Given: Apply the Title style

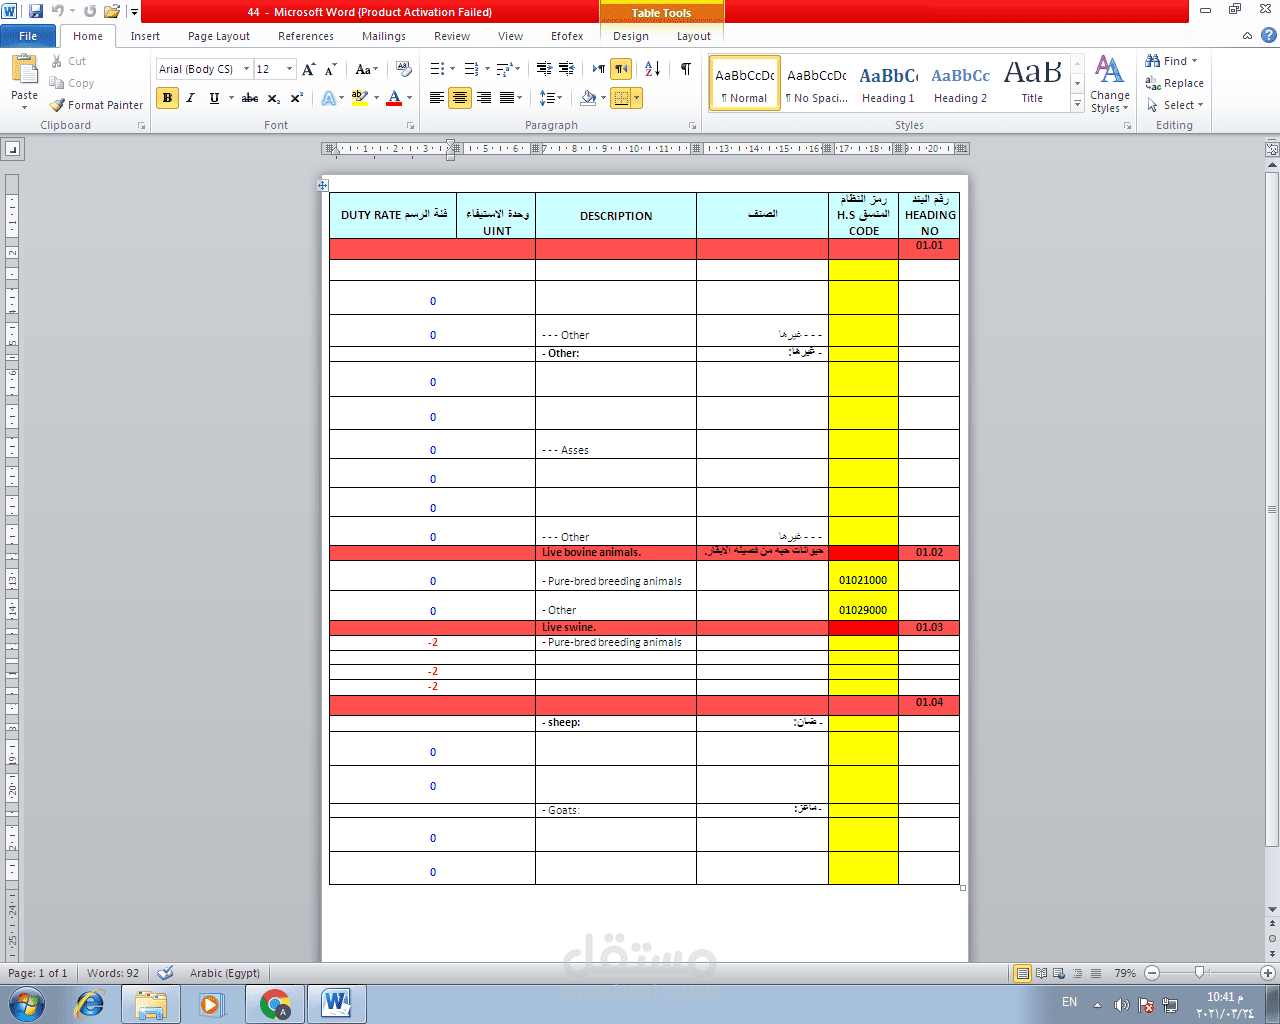Looking at the screenshot, I should point(1032,84).
